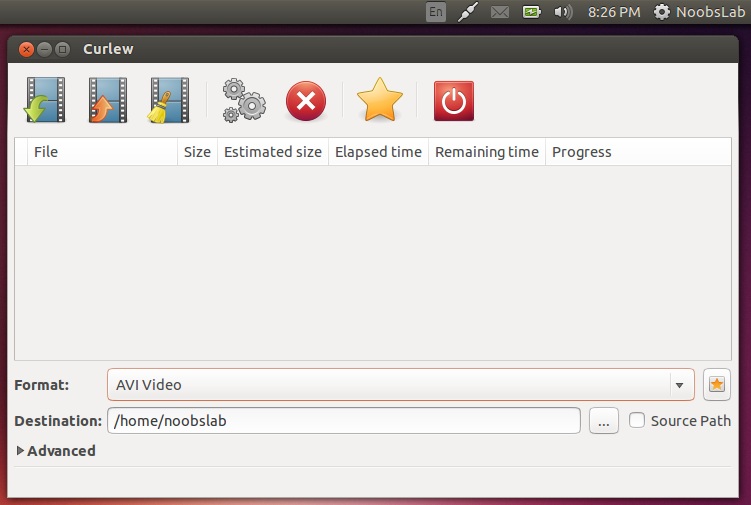Open the Format dropdown showing AVI Video
751x505 pixels.
[400, 384]
